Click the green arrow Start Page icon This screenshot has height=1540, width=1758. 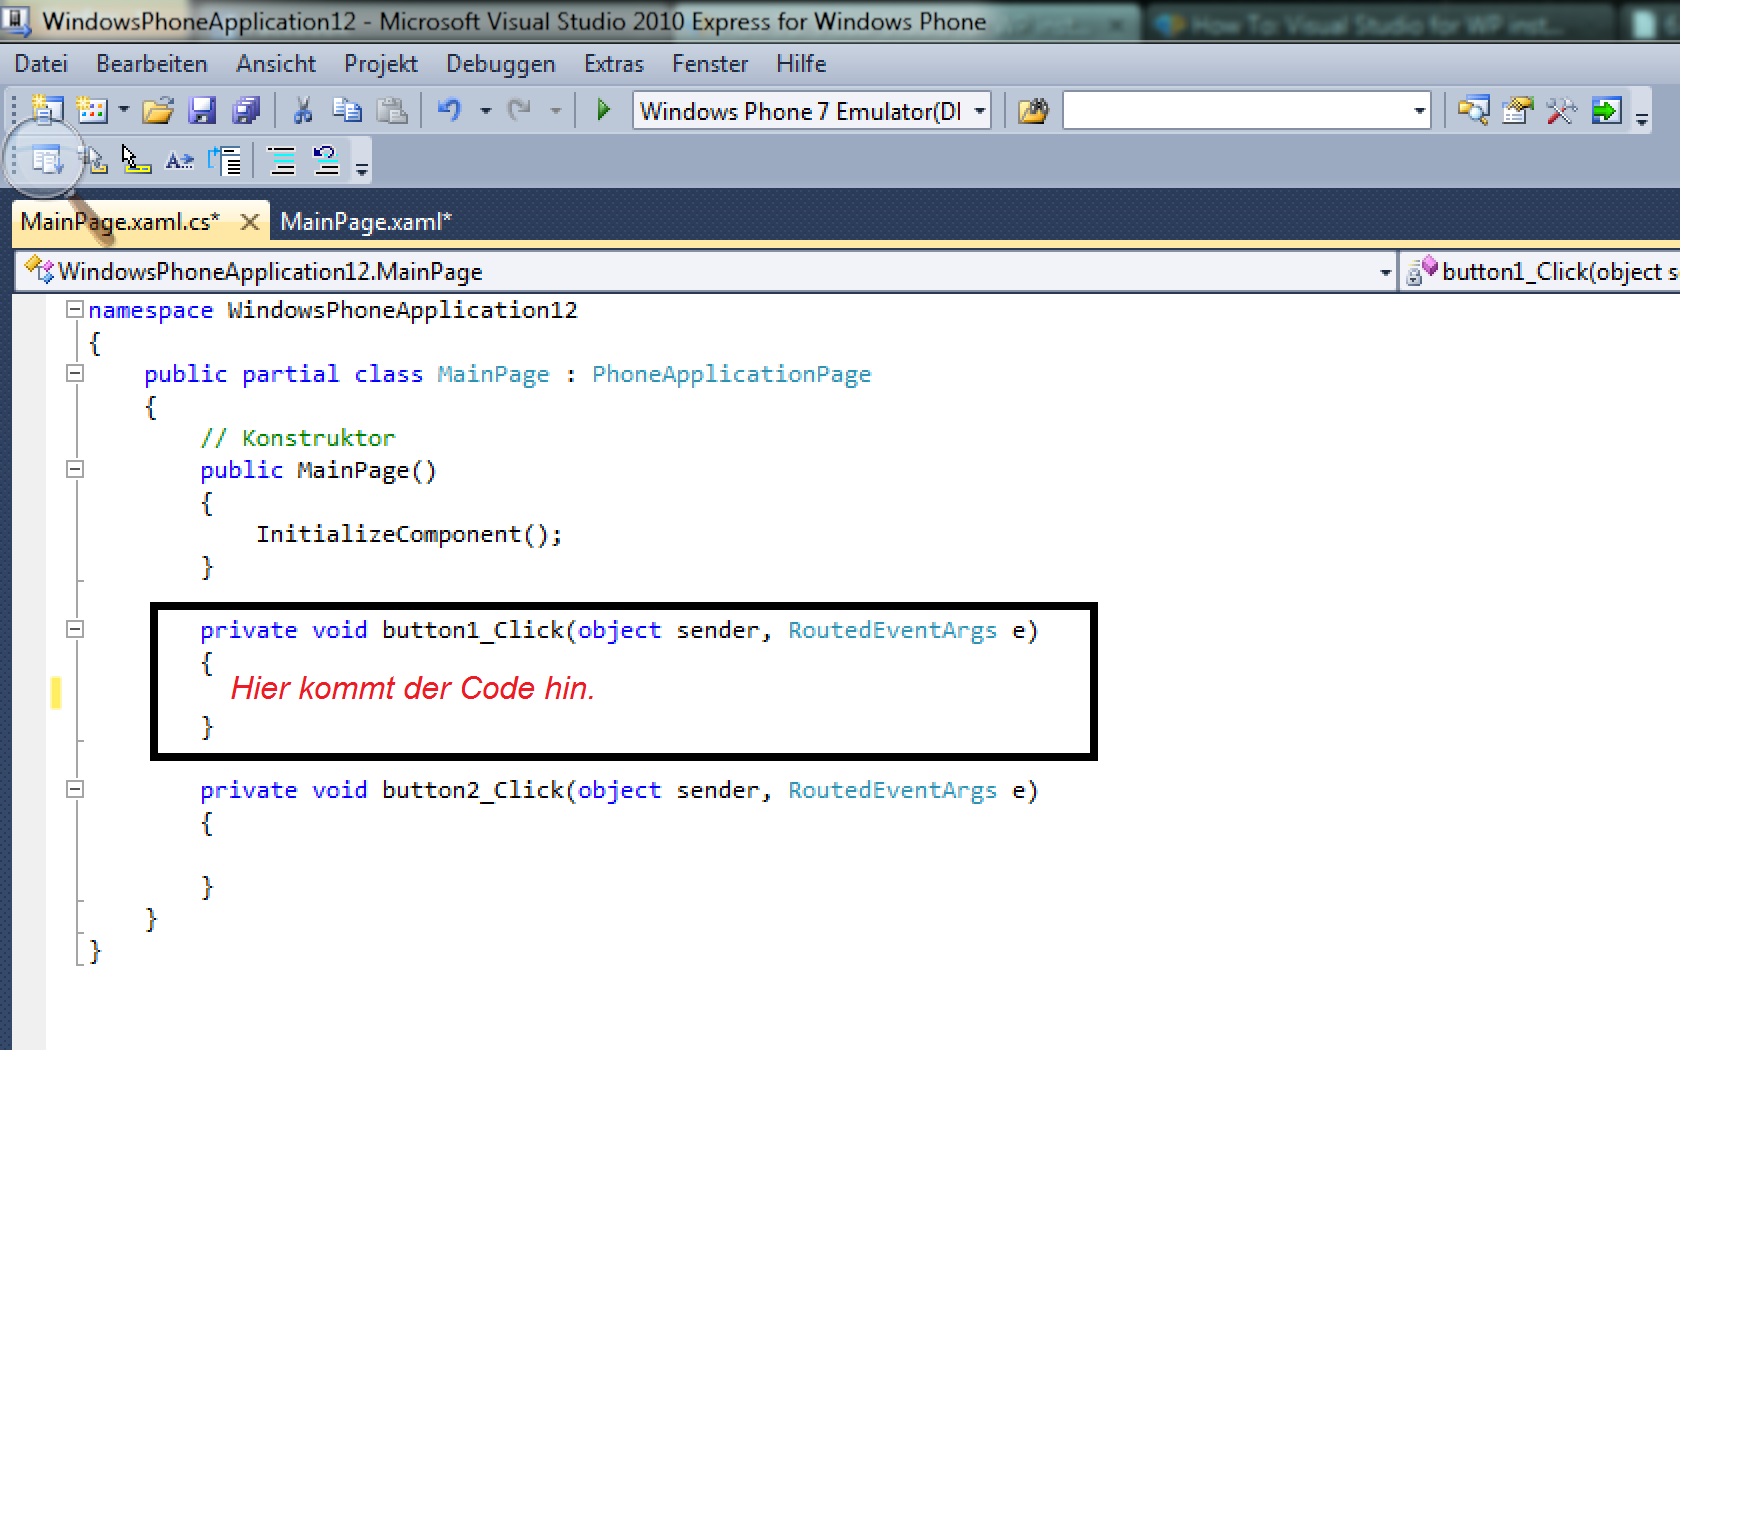click(x=1606, y=110)
